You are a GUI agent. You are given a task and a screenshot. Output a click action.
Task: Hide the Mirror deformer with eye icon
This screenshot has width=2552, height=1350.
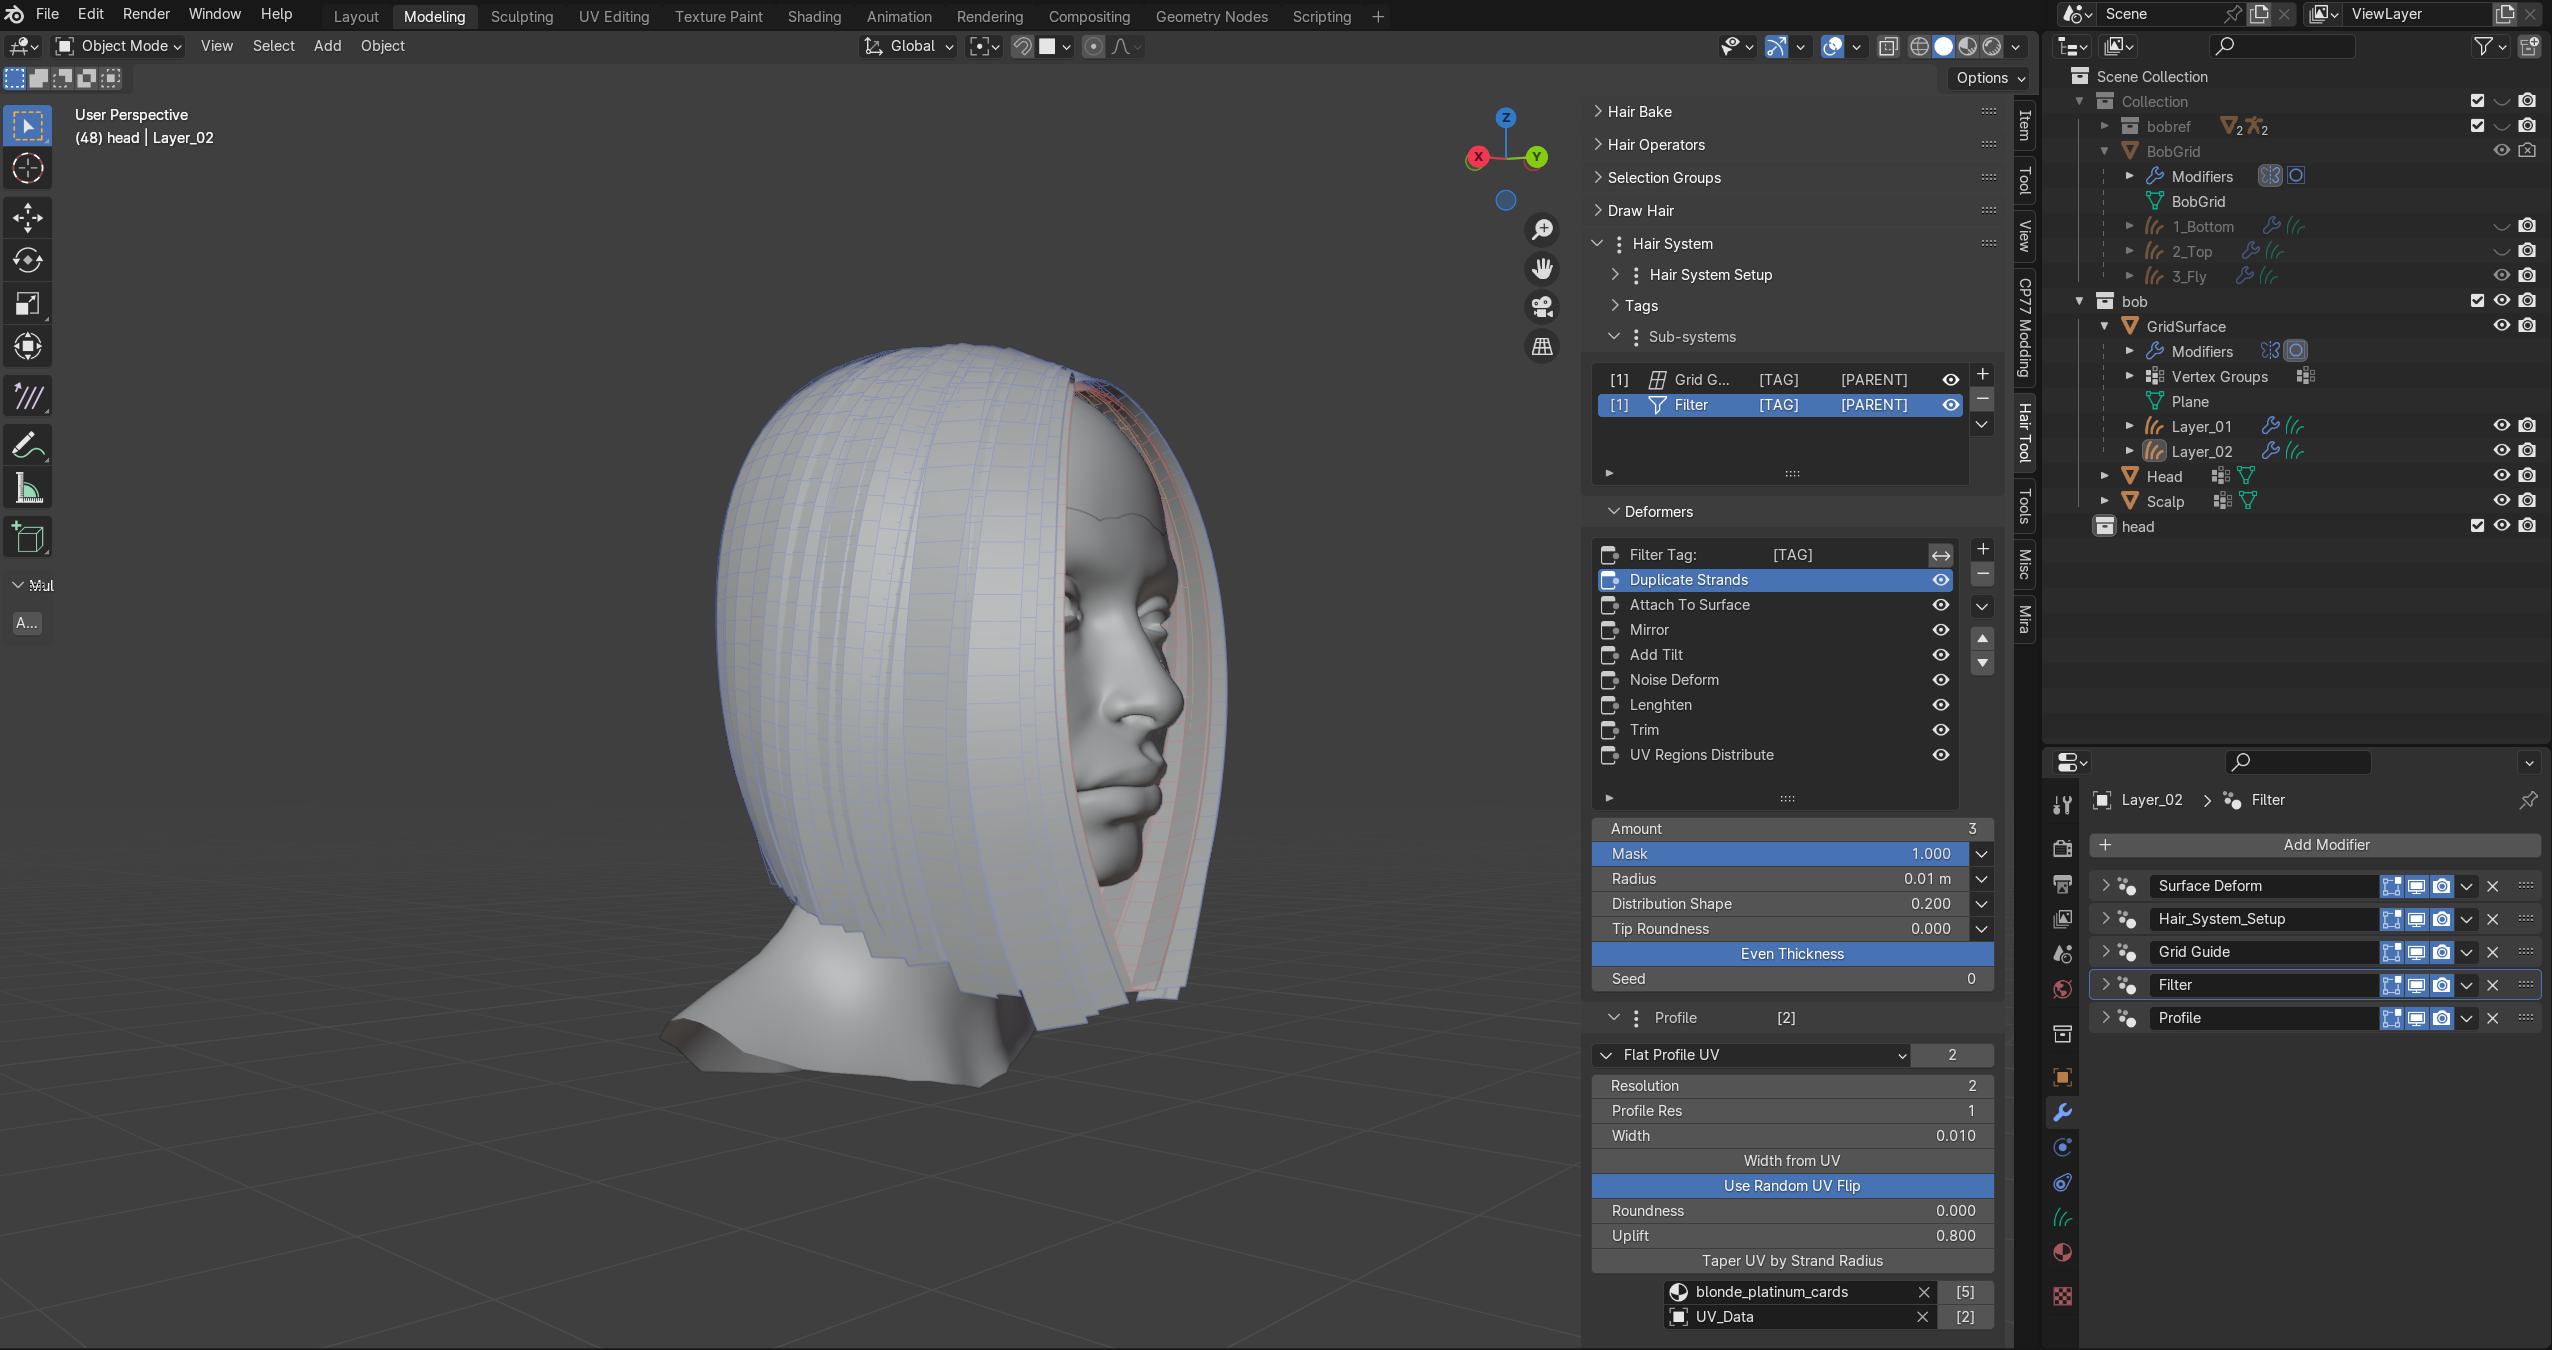[1940, 630]
